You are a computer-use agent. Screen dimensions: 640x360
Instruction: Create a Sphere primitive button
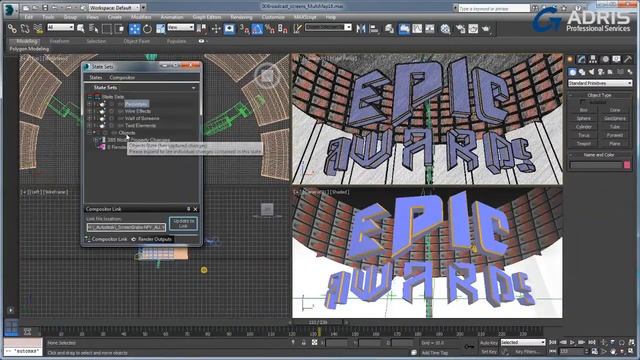pyautogui.click(x=584, y=118)
